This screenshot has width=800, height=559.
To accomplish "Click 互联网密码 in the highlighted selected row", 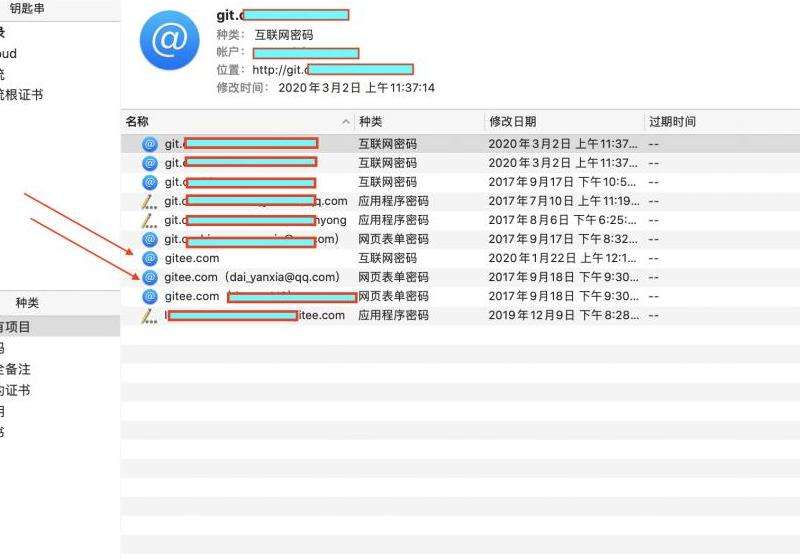I will (x=388, y=144).
